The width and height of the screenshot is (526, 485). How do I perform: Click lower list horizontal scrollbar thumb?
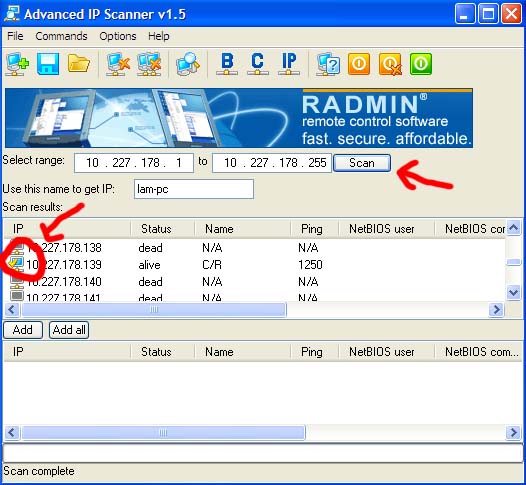point(163,433)
